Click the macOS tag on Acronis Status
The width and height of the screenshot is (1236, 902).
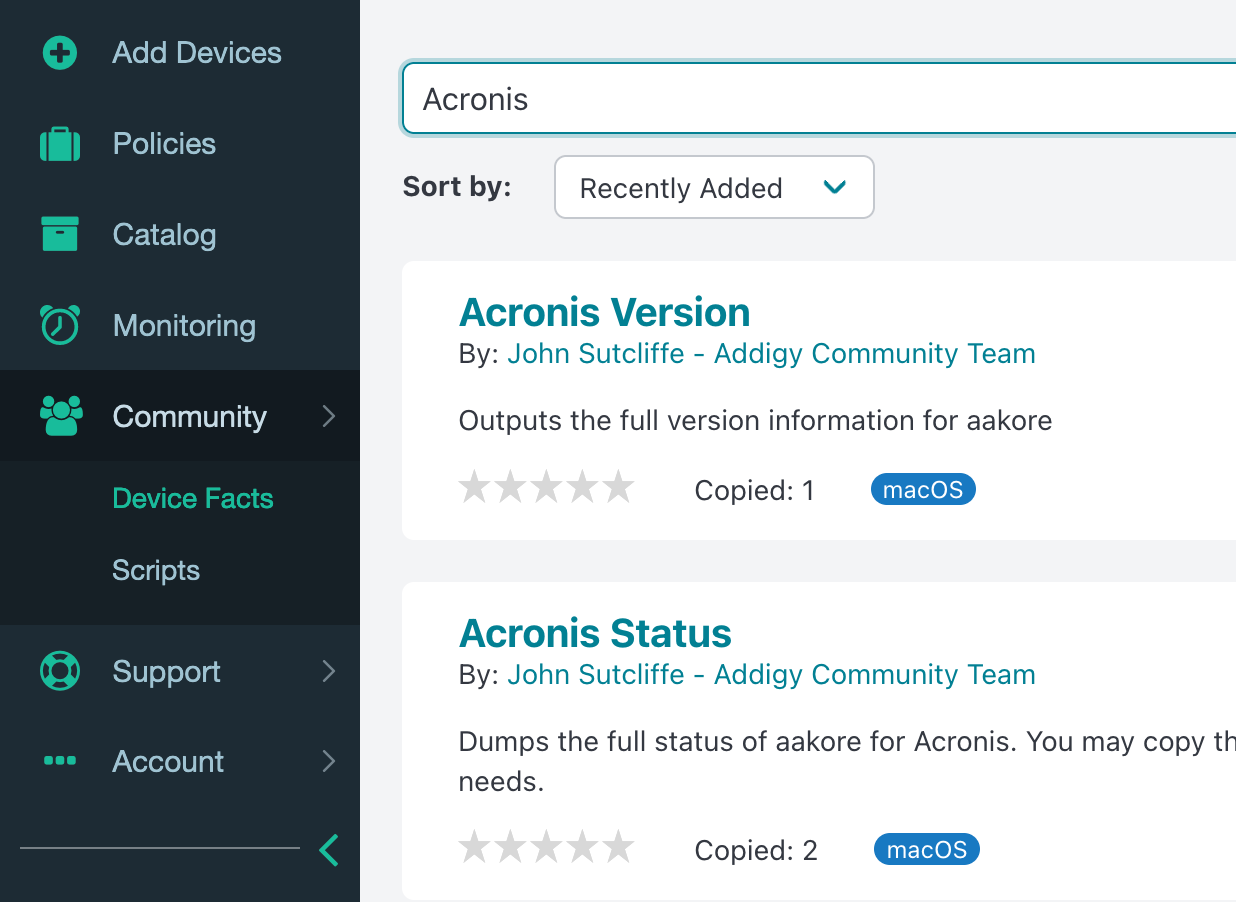(x=927, y=849)
